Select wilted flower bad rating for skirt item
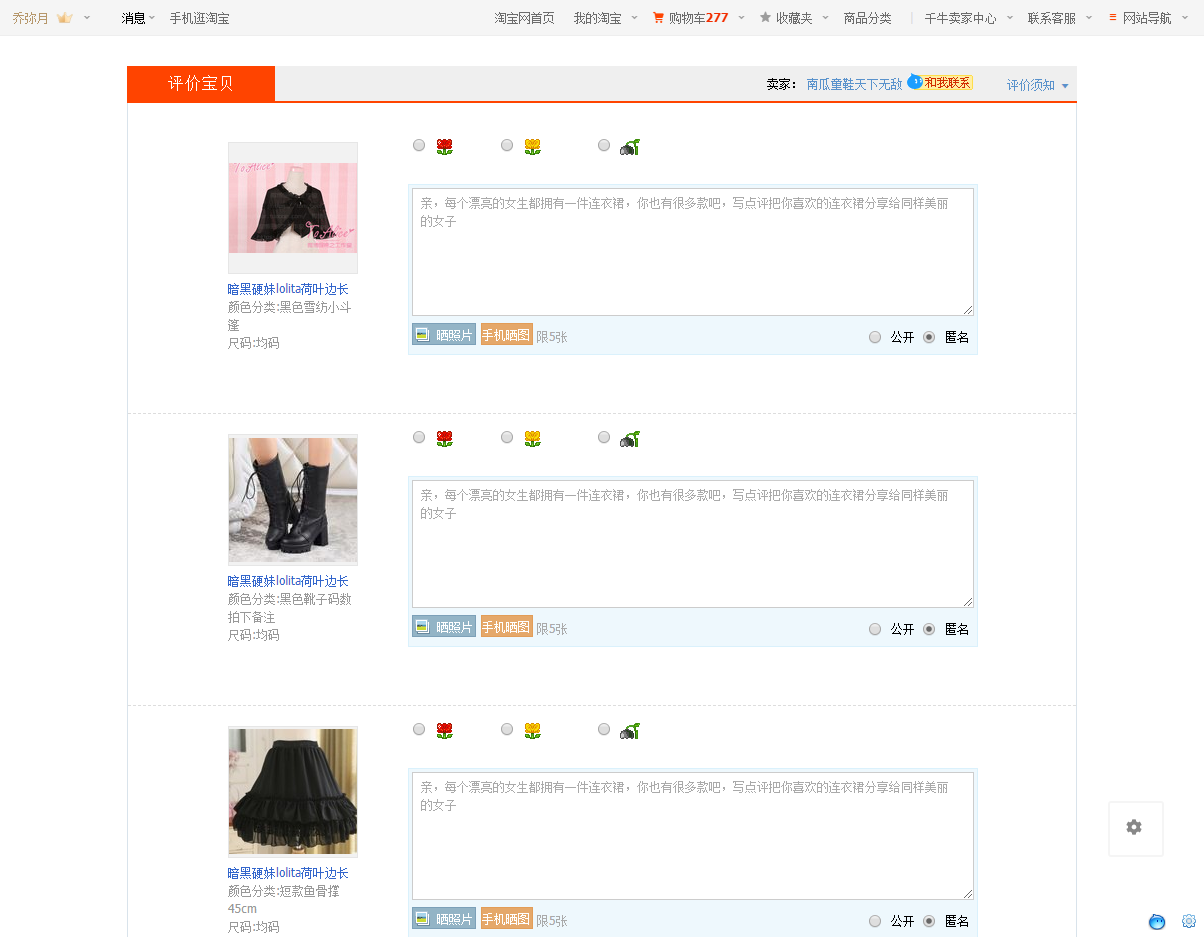This screenshot has height=937, width=1204. (604, 729)
